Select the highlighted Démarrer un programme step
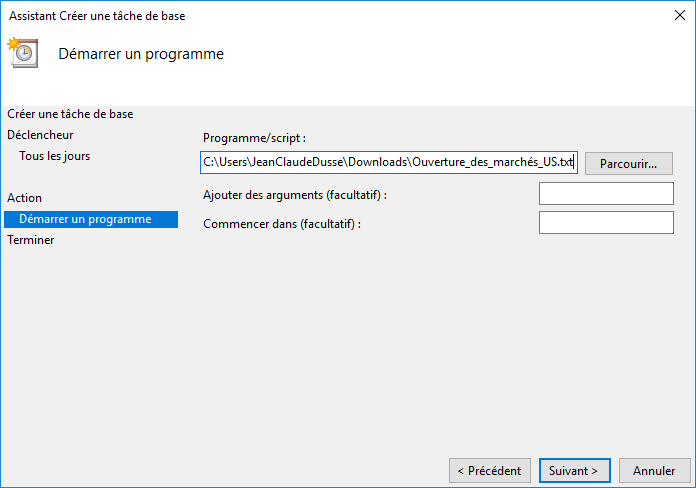This screenshot has height=488, width=696. (x=86, y=219)
